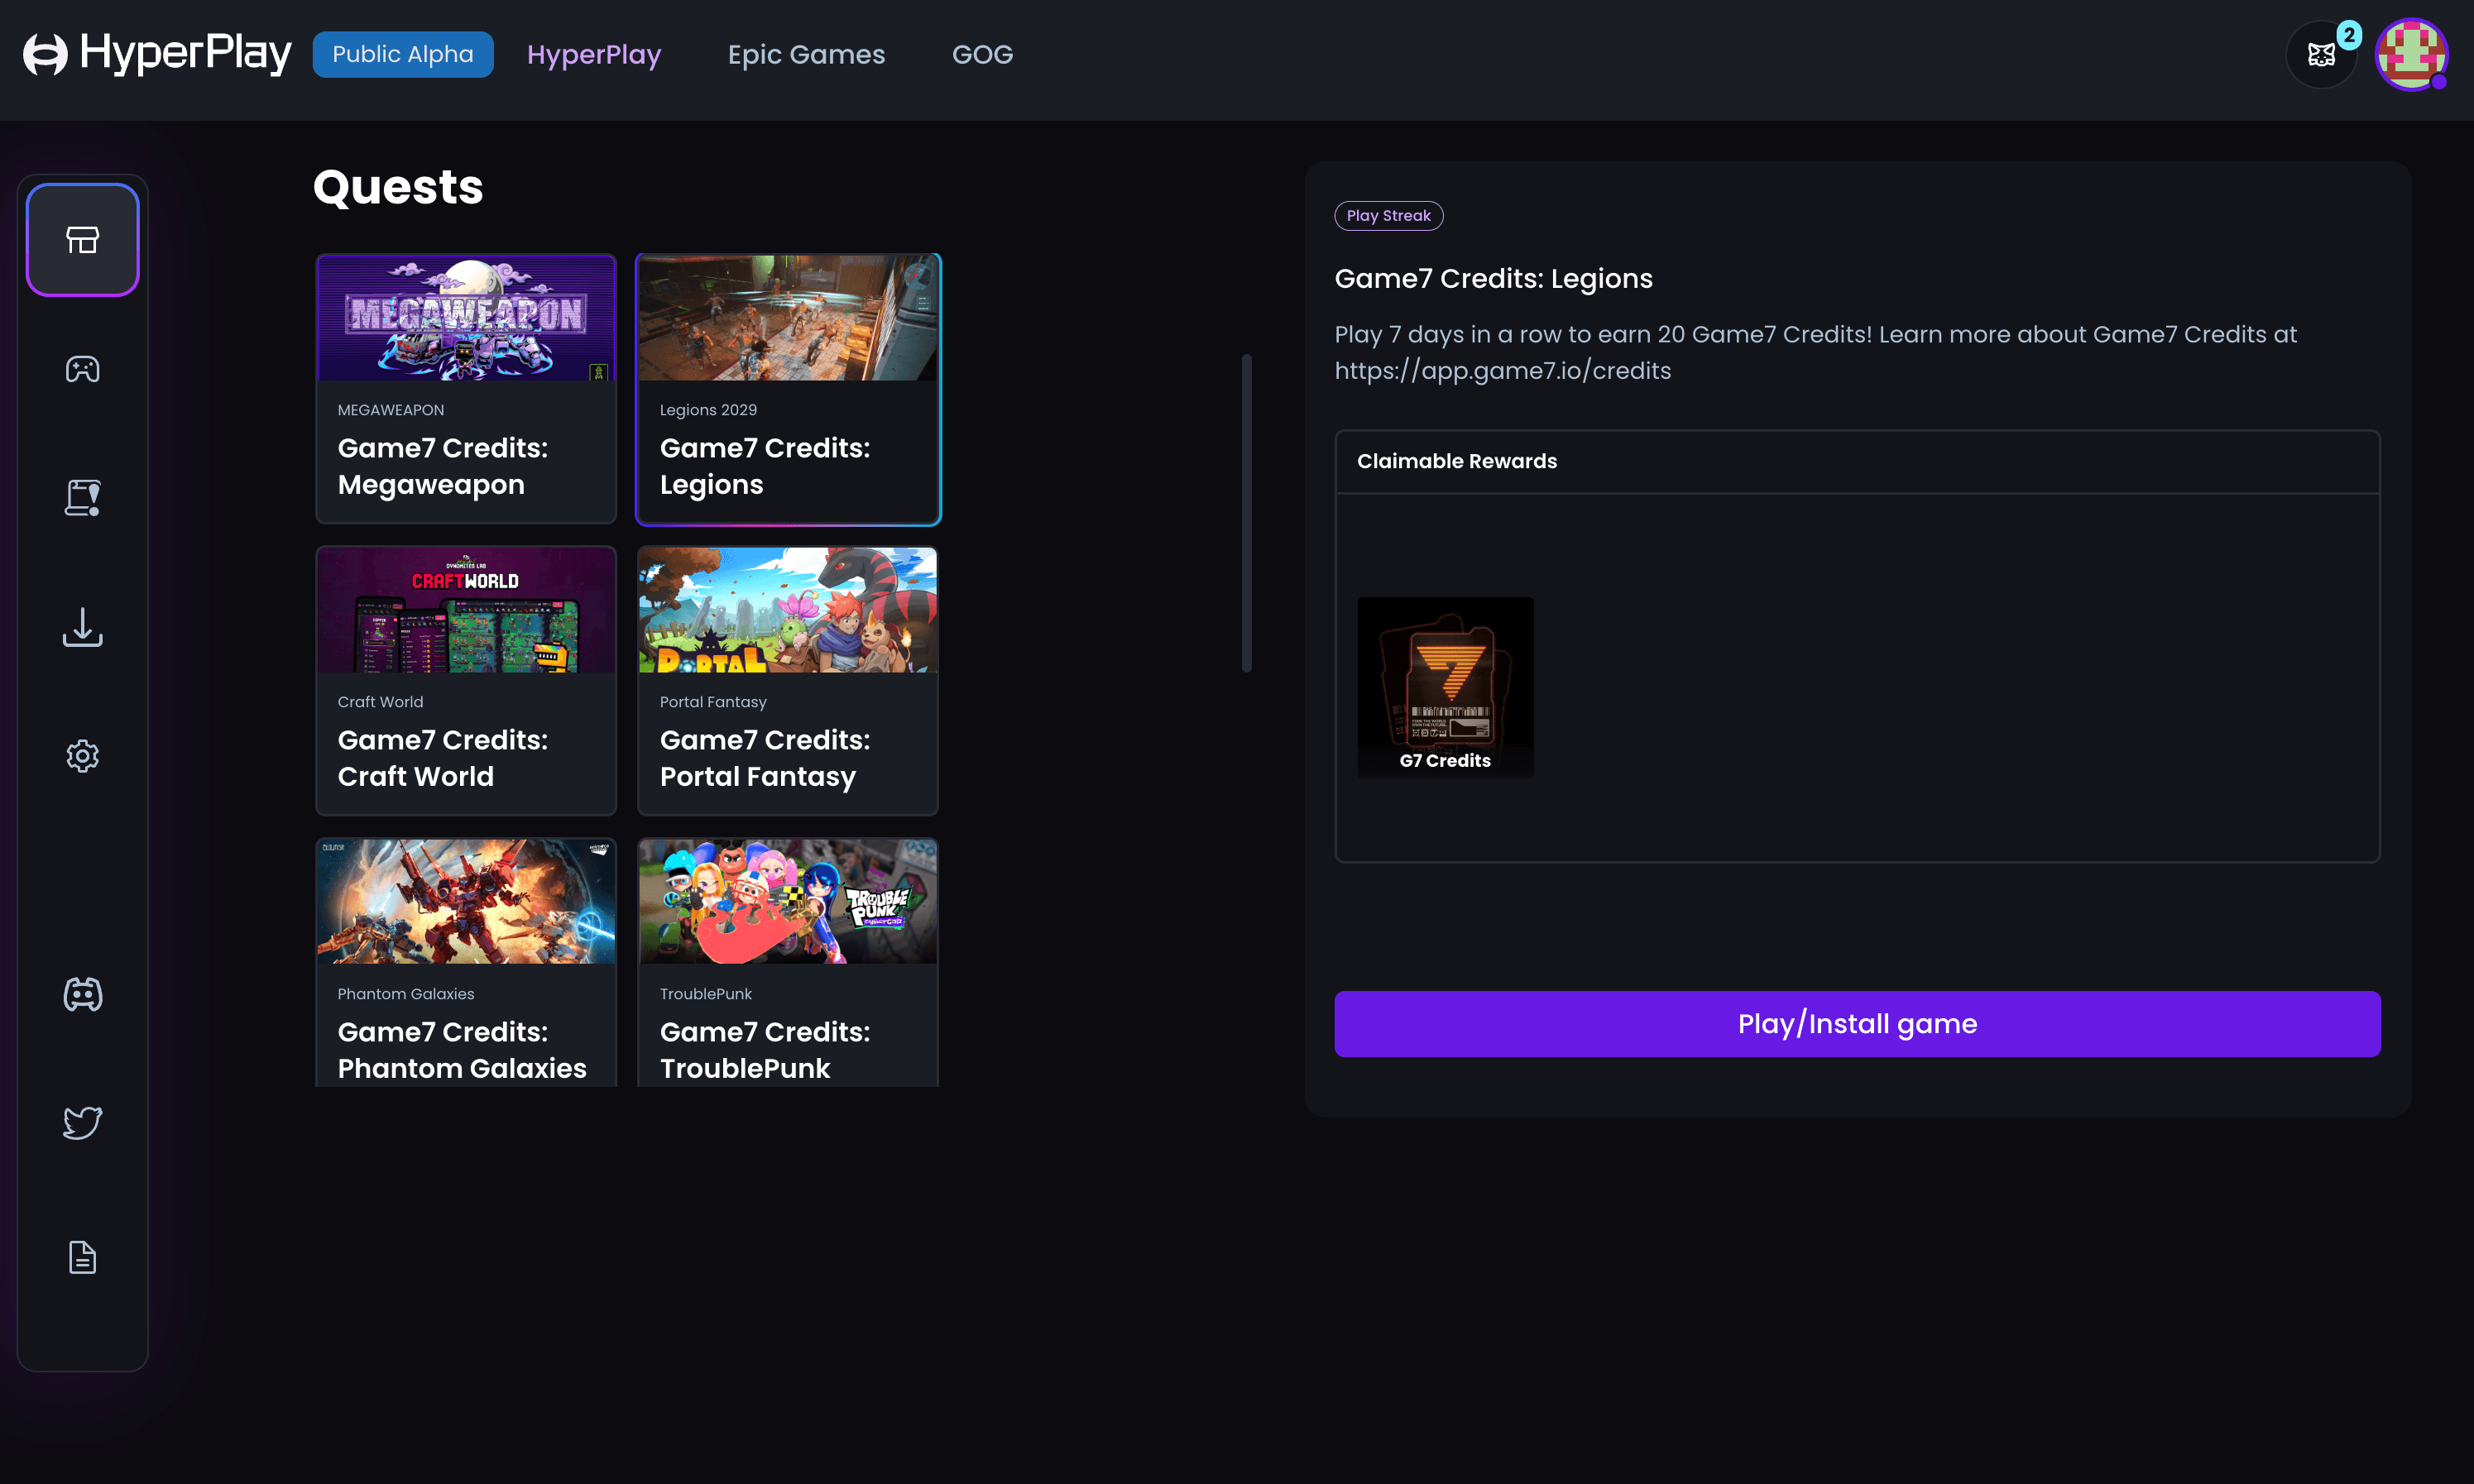2474x1484 pixels.
Task: Switch to the GOG tab
Action: point(982,54)
